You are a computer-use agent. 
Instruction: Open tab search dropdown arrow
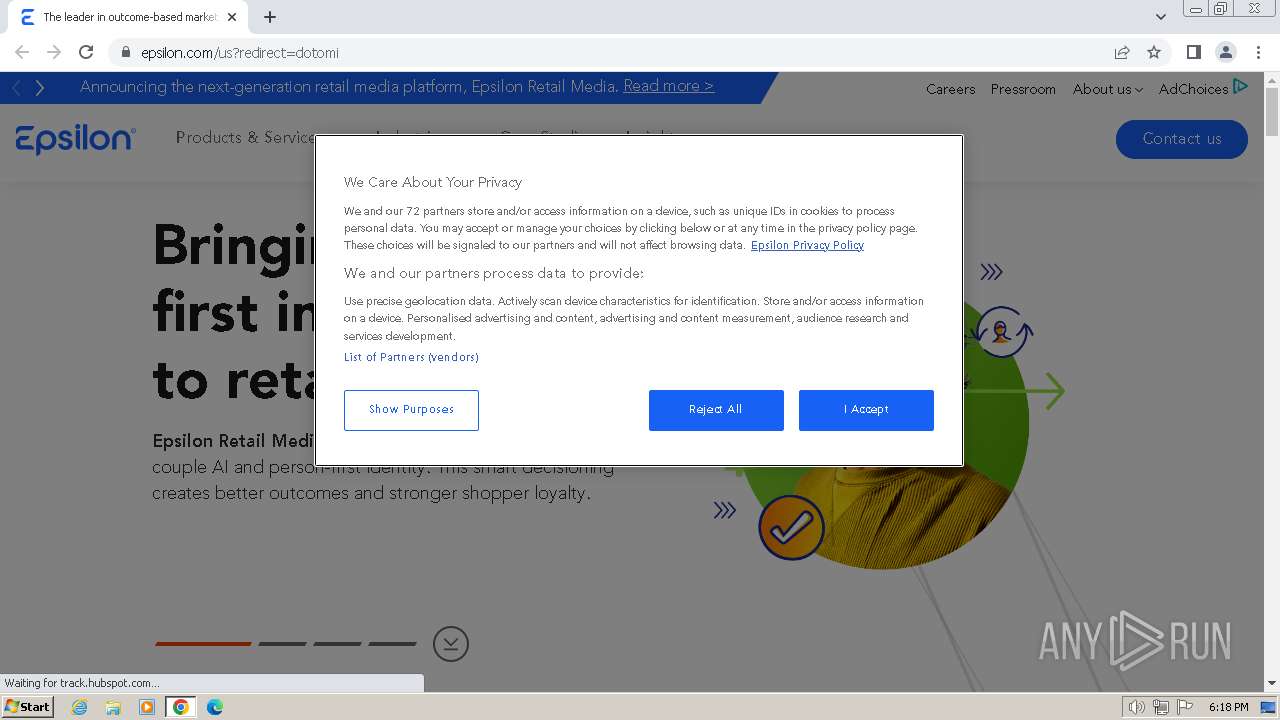tap(1160, 17)
